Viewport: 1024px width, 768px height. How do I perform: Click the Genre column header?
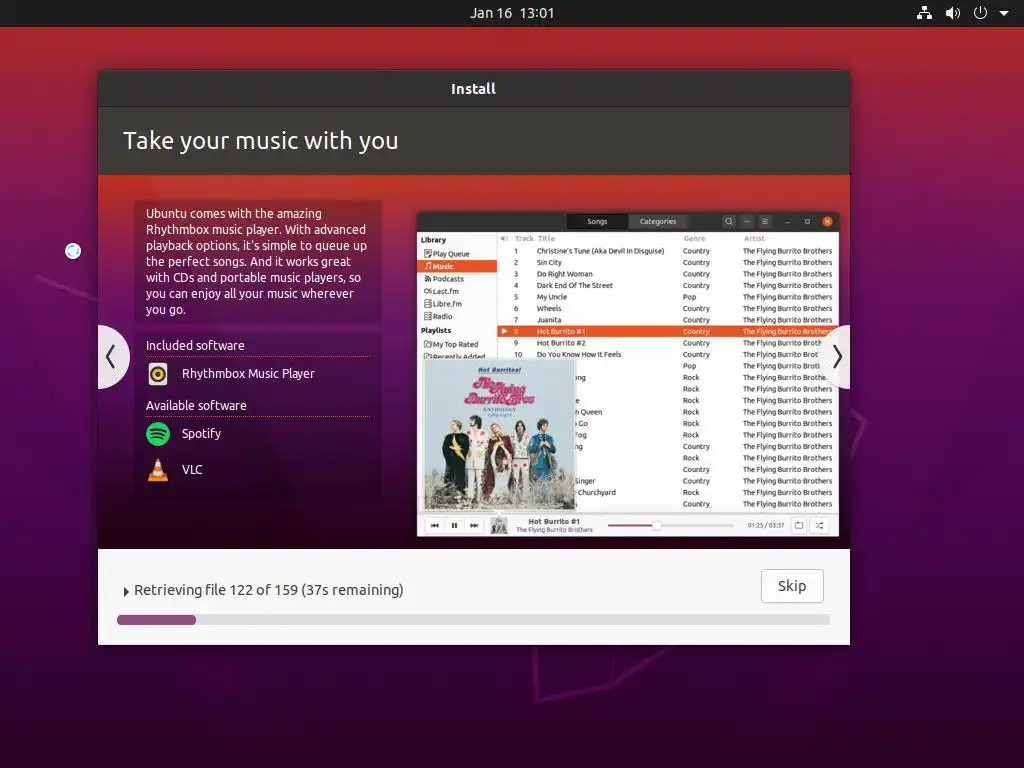[x=694, y=239]
